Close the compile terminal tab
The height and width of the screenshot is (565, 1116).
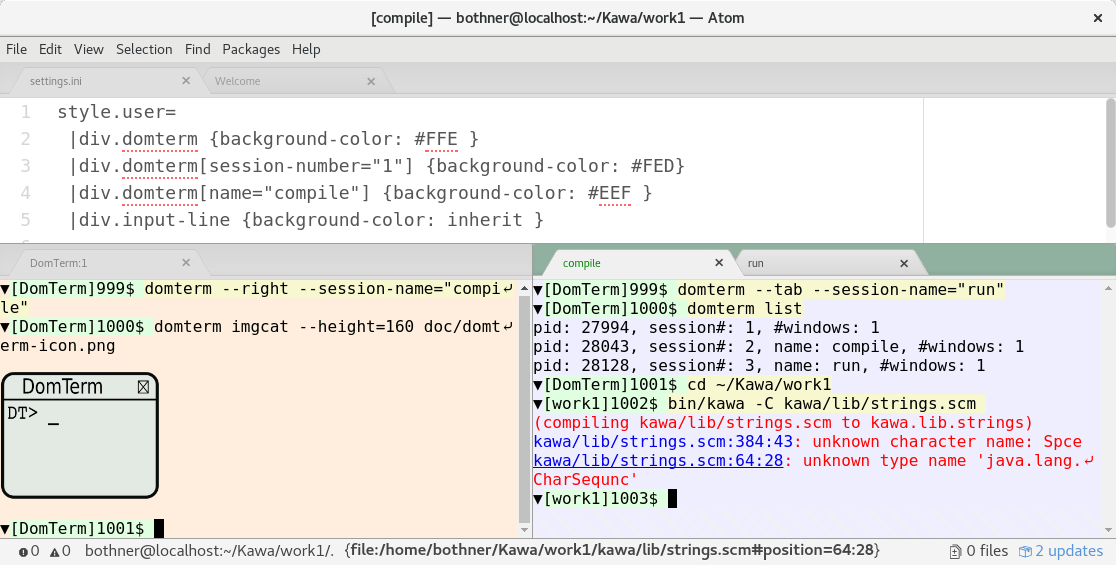718,263
